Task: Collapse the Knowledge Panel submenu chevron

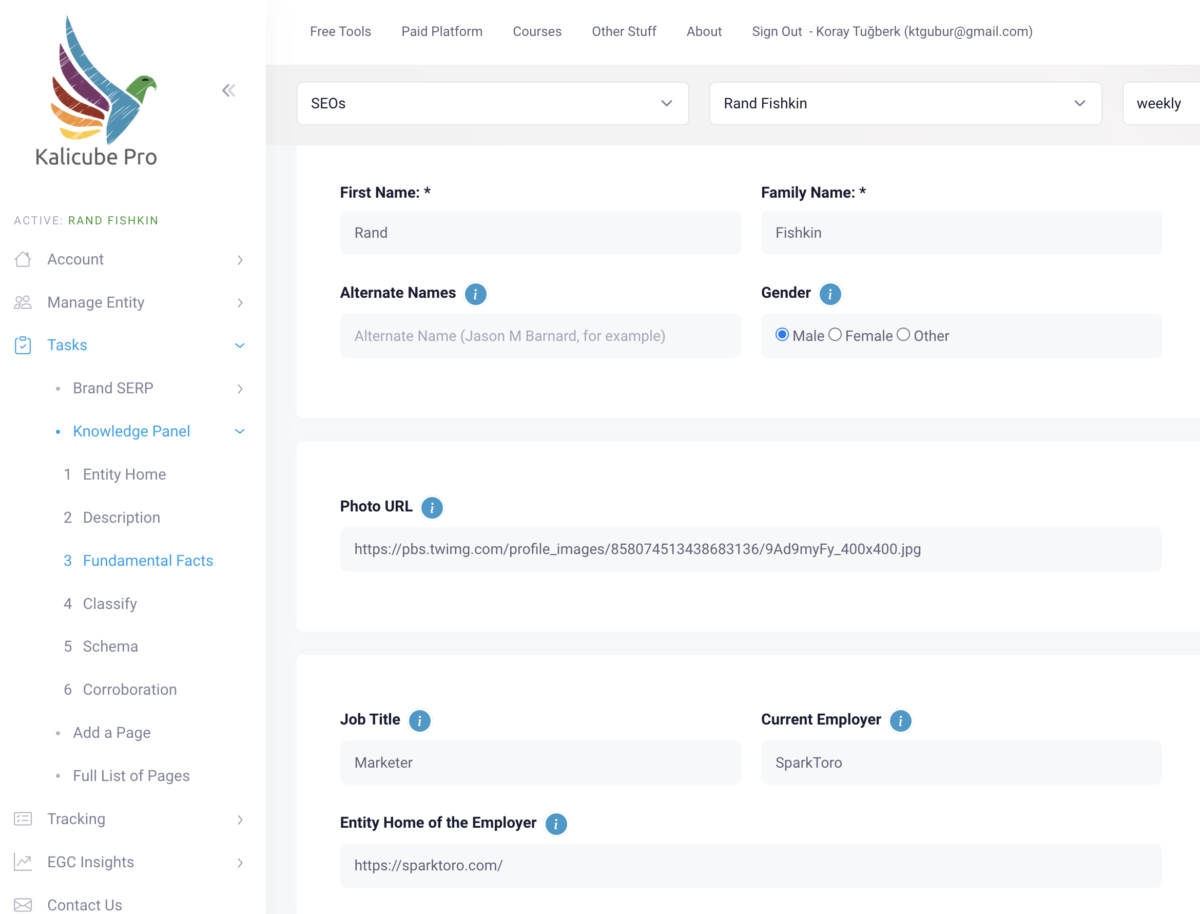Action: pyautogui.click(x=240, y=432)
